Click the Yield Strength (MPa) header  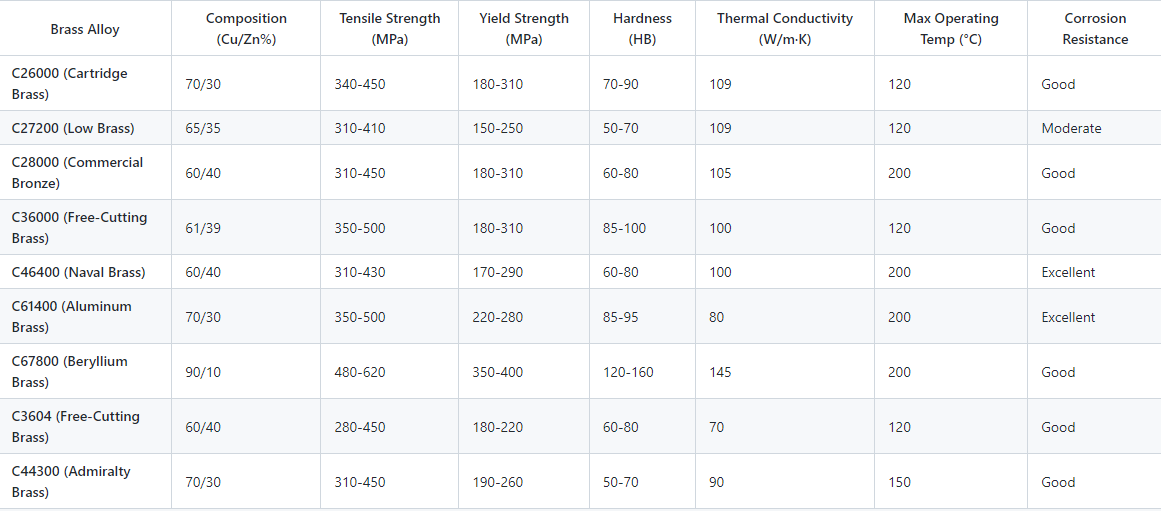(x=524, y=29)
